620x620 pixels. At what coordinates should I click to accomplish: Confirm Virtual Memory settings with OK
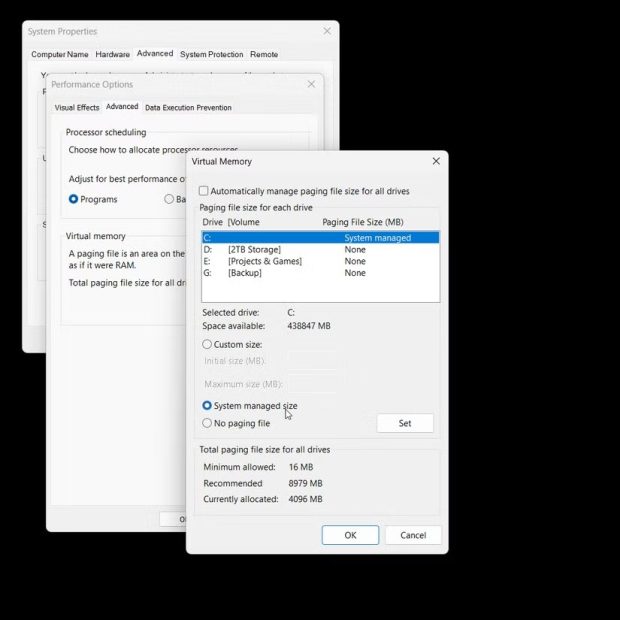(350, 535)
